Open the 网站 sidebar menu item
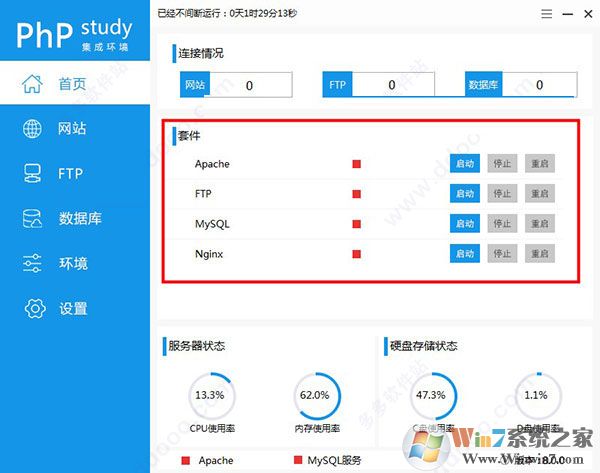600x473 pixels. (x=75, y=129)
